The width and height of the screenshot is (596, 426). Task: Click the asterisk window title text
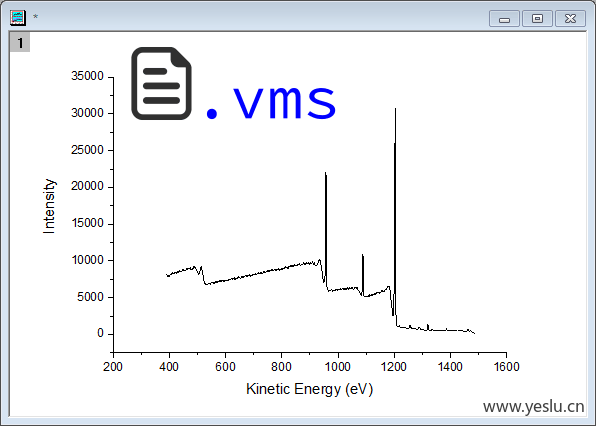[x=35, y=17]
